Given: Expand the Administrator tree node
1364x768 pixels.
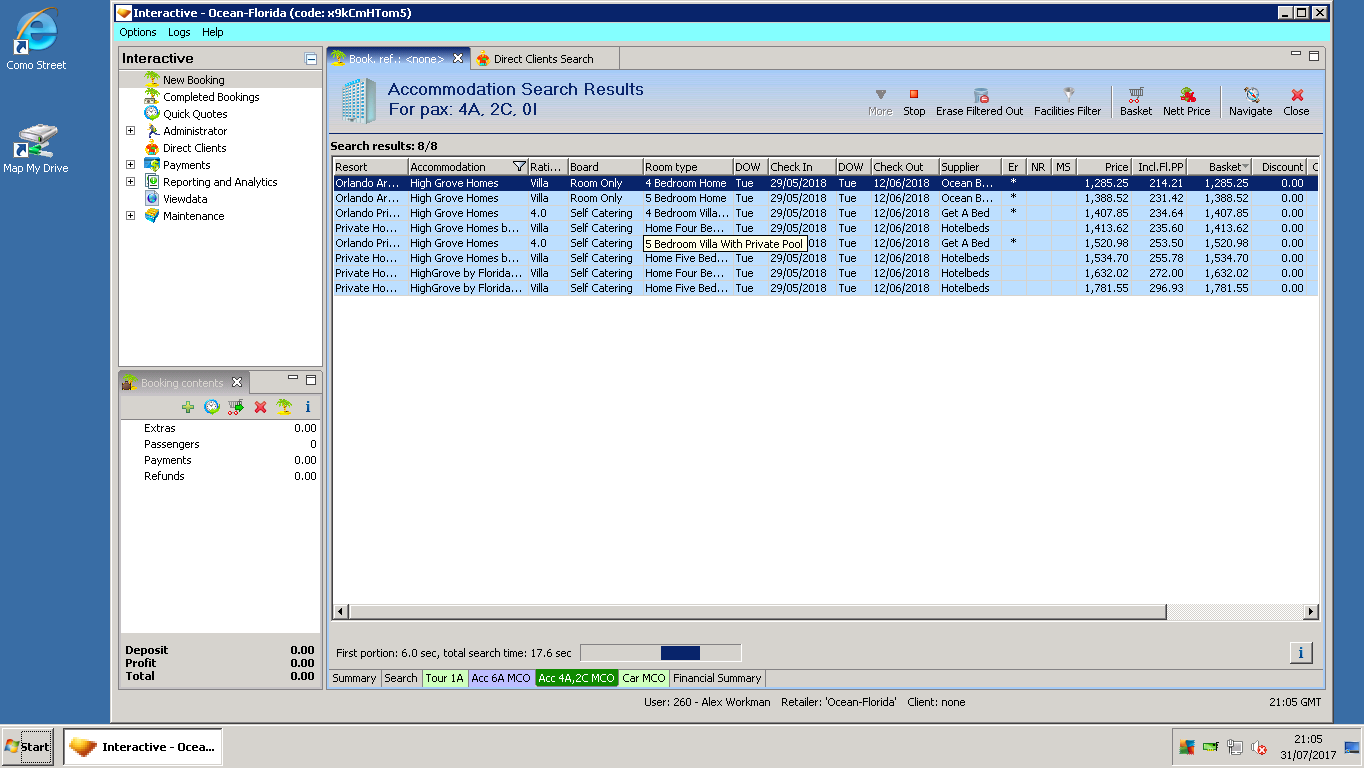Looking at the screenshot, I should click(130, 131).
